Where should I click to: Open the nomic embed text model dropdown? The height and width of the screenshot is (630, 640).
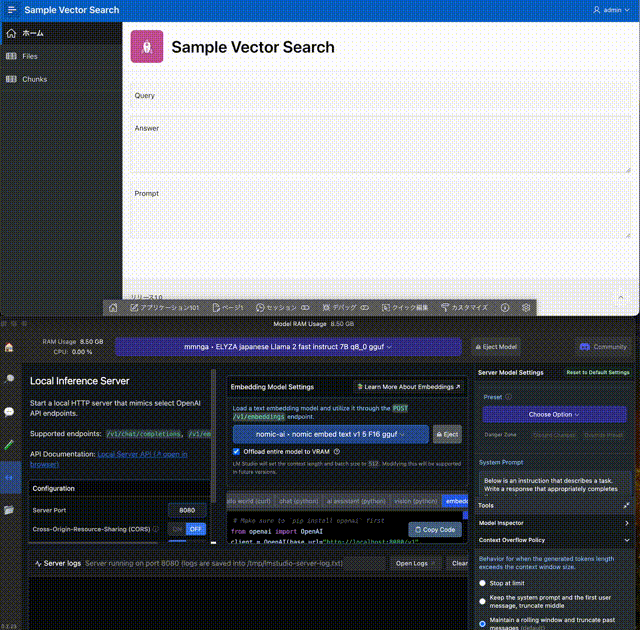(331, 435)
